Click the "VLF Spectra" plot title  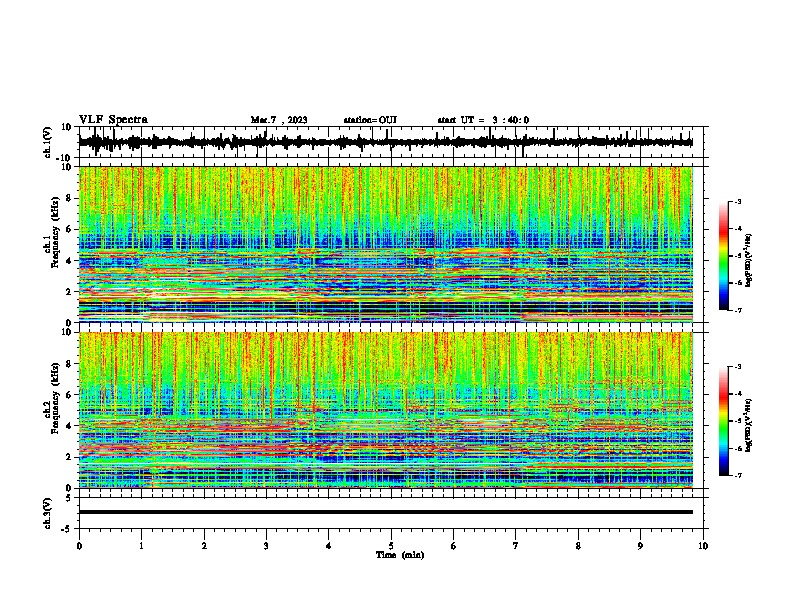113,120
